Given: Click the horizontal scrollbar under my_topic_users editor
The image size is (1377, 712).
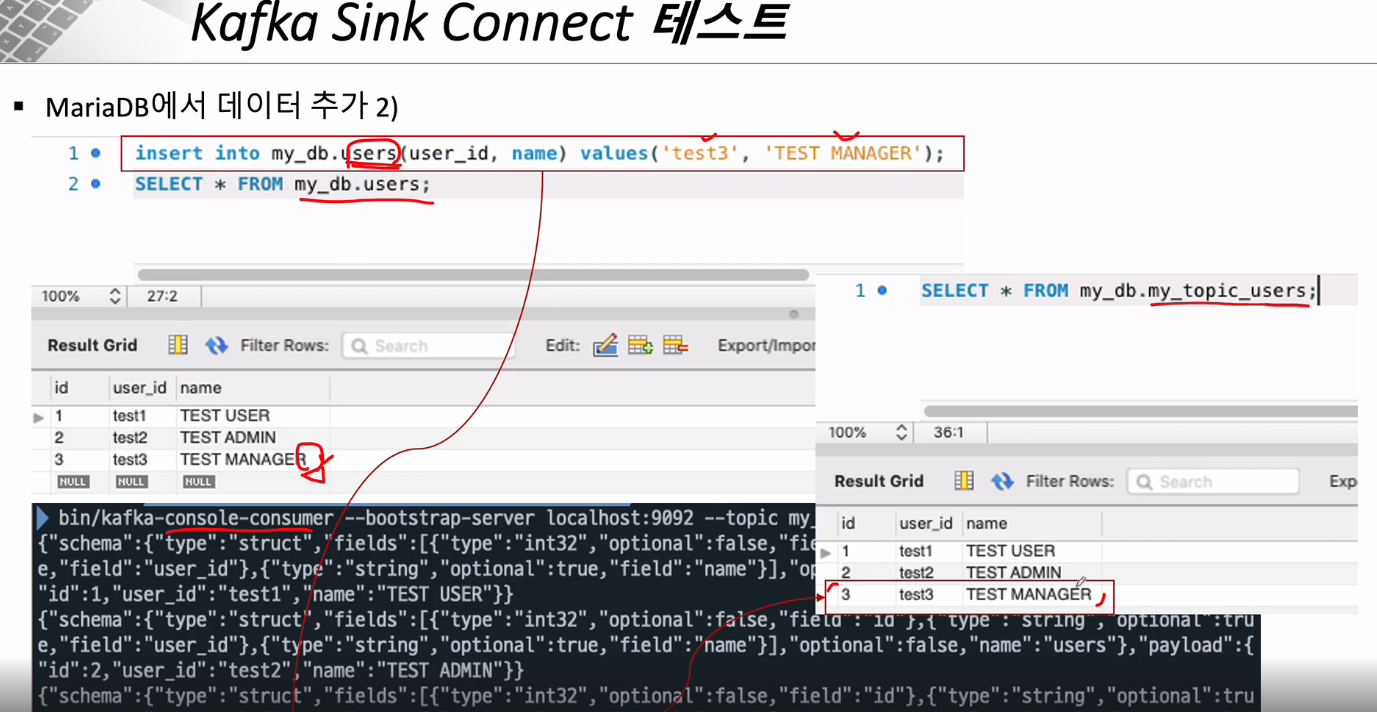Looking at the screenshot, I should pyautogui.click(x=1140, y=411).
